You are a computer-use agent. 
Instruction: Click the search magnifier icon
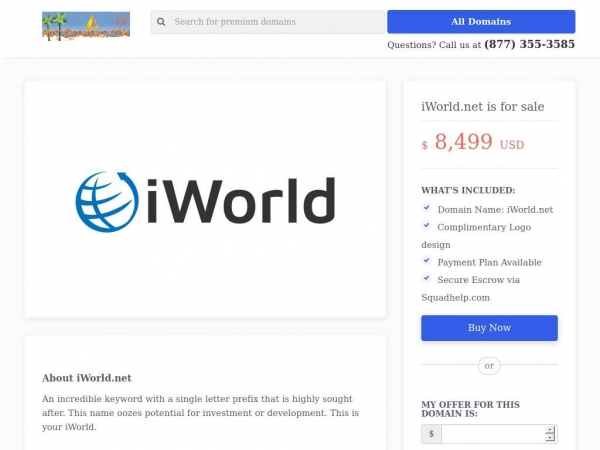(x=161, y=22)
